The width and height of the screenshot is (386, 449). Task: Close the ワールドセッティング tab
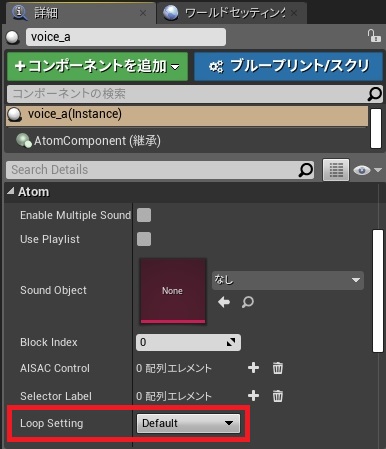point(294,13)
